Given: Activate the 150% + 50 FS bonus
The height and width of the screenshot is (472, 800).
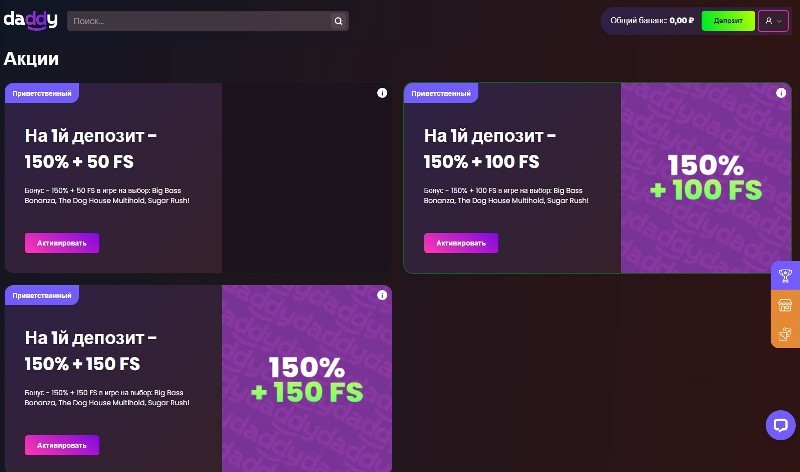Looking at the screenshot, I should 62,243.
